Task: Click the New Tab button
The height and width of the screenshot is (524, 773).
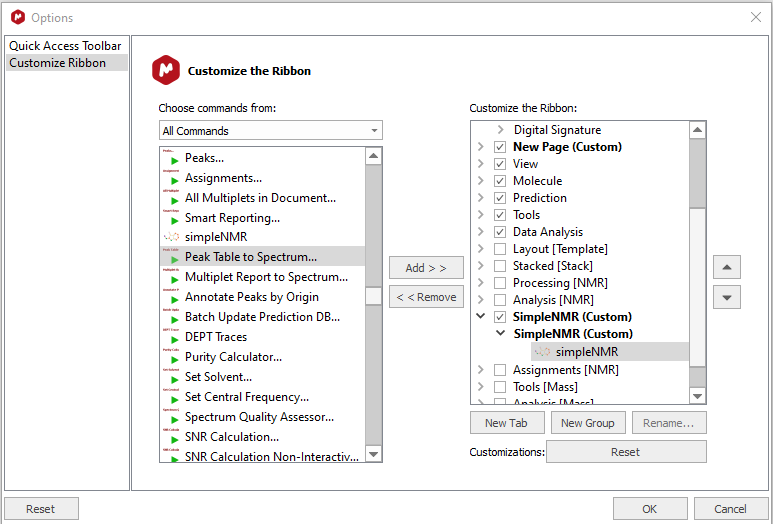Action: coord(506,423)
